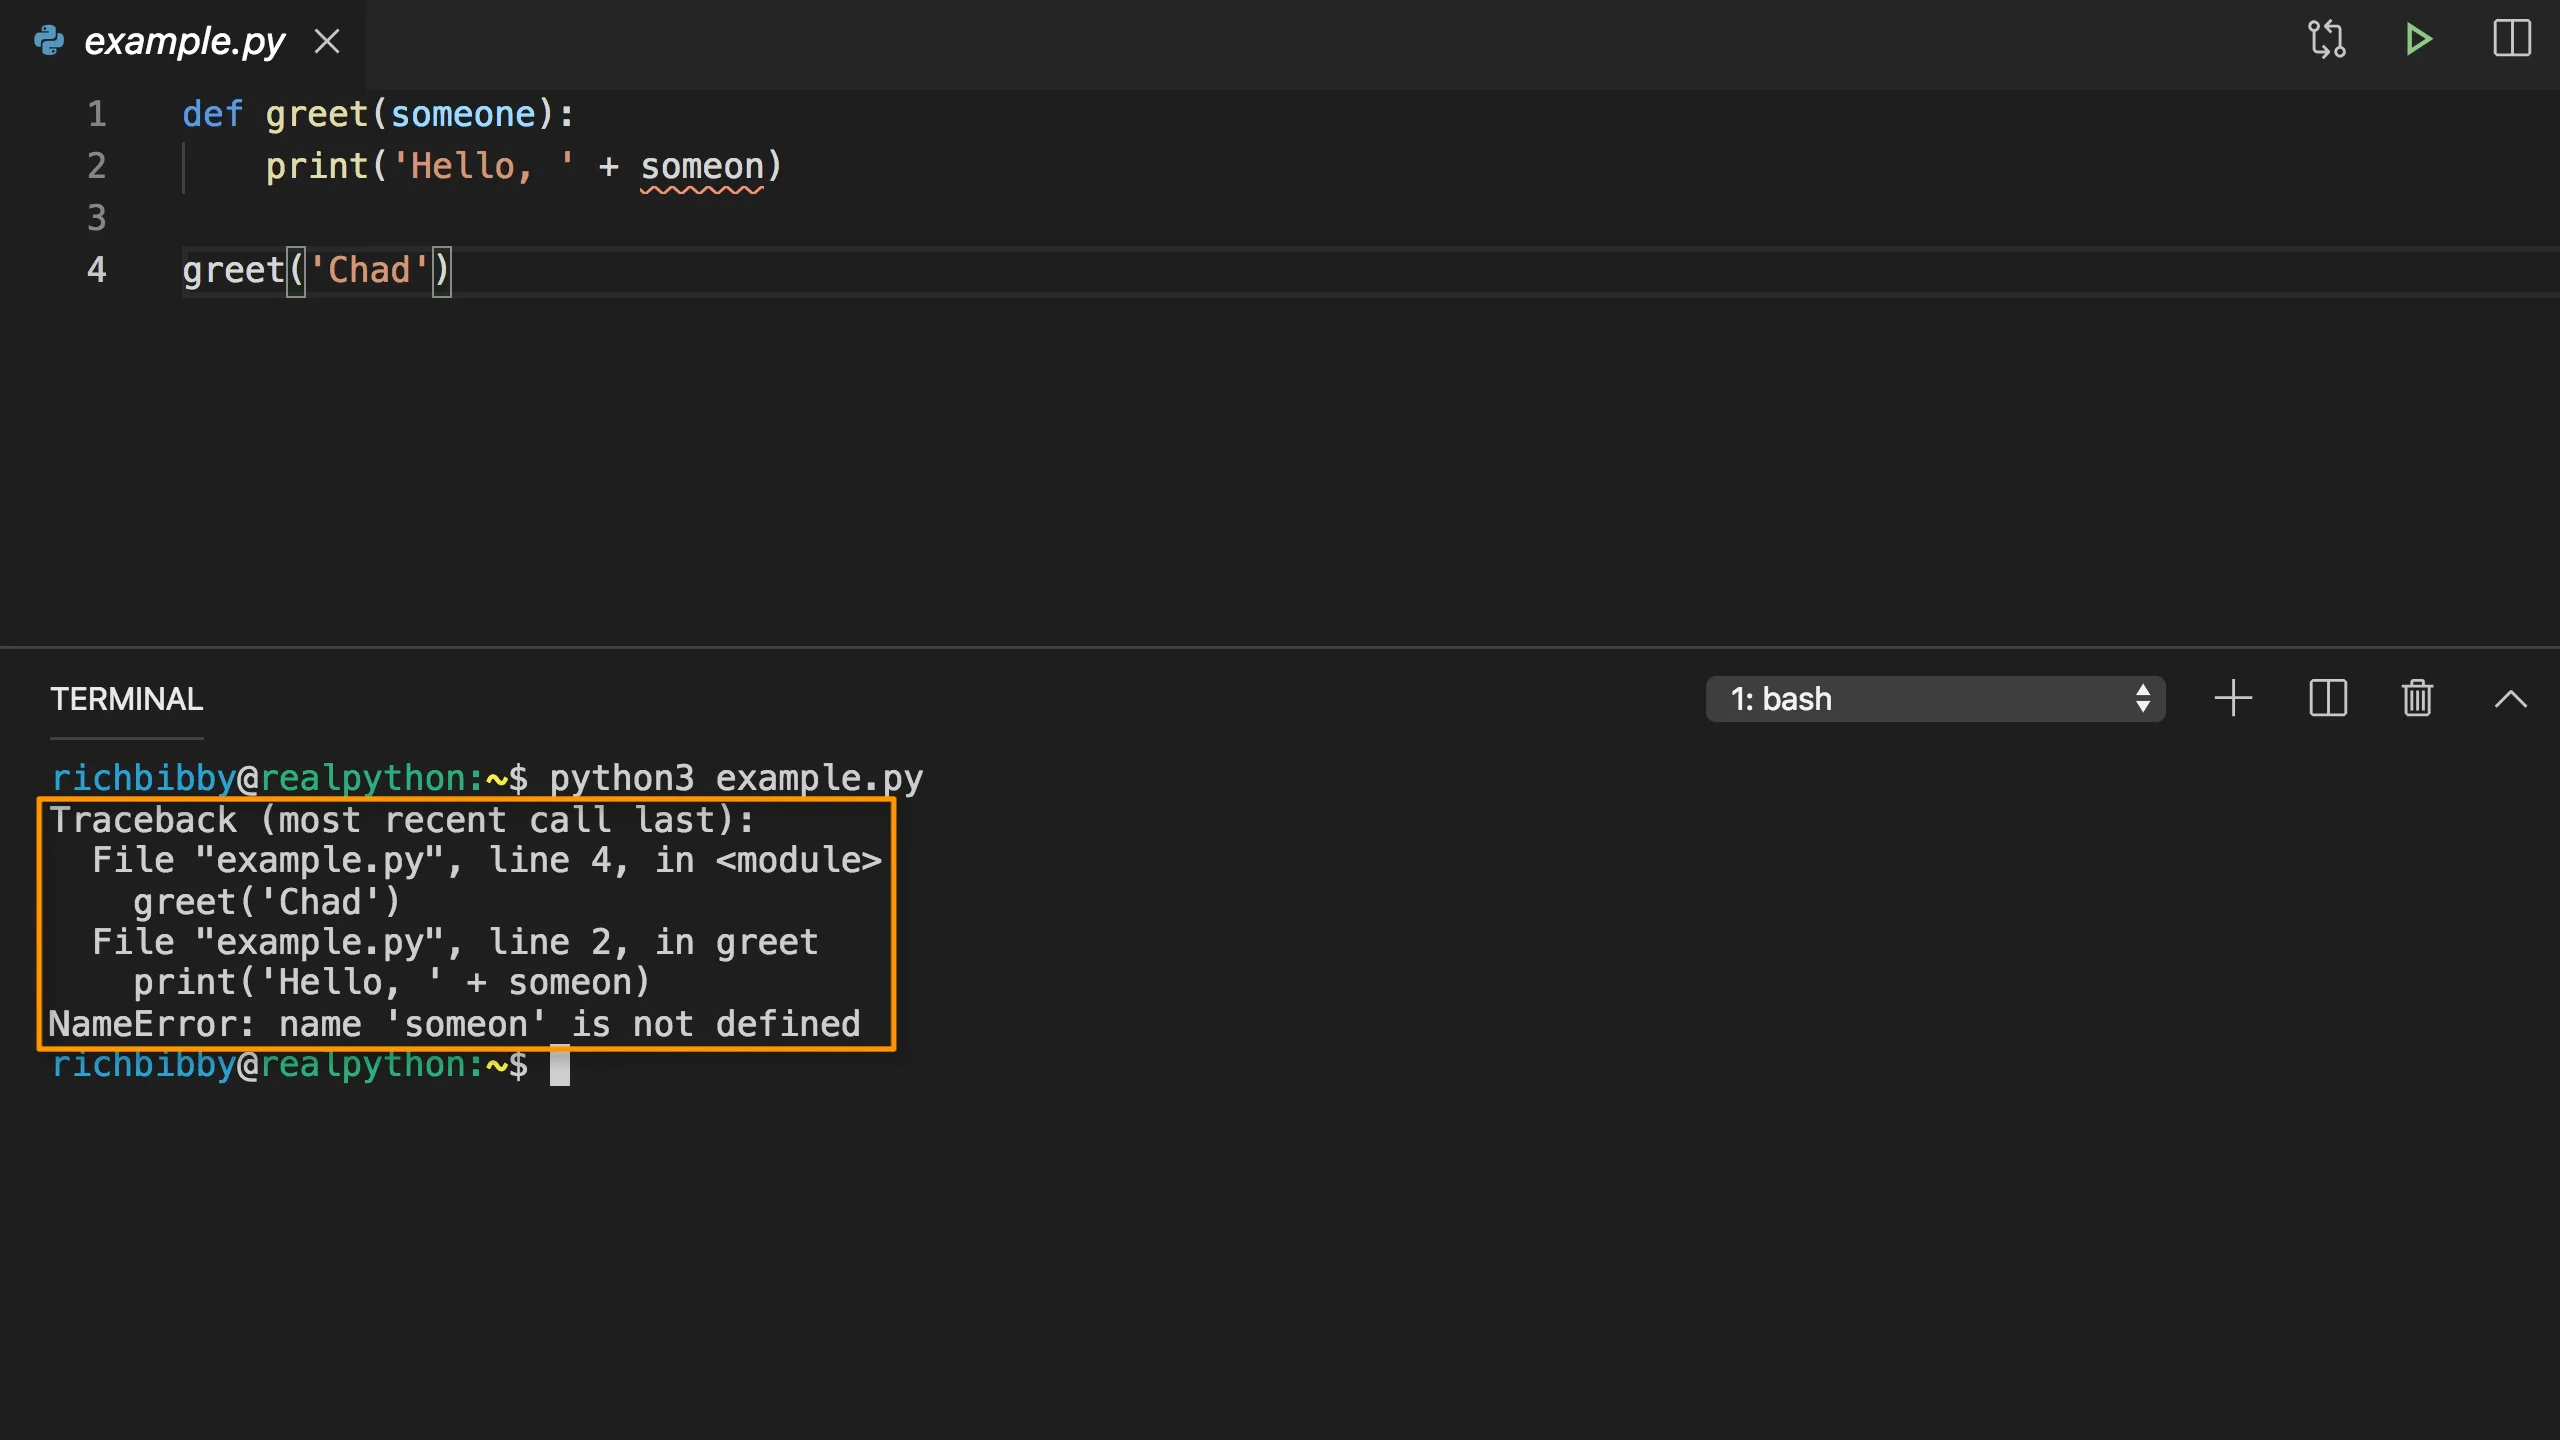Click the 'greet' function name definition
Image resolution: width=2560 pixels, height=1440 pixels.
coord(316,114)
